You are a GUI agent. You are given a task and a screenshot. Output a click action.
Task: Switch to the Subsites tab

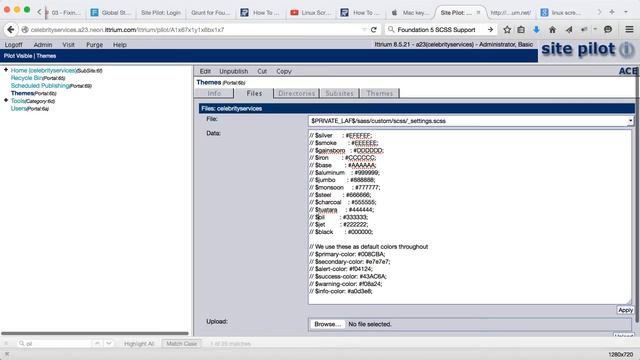[340, 93]
